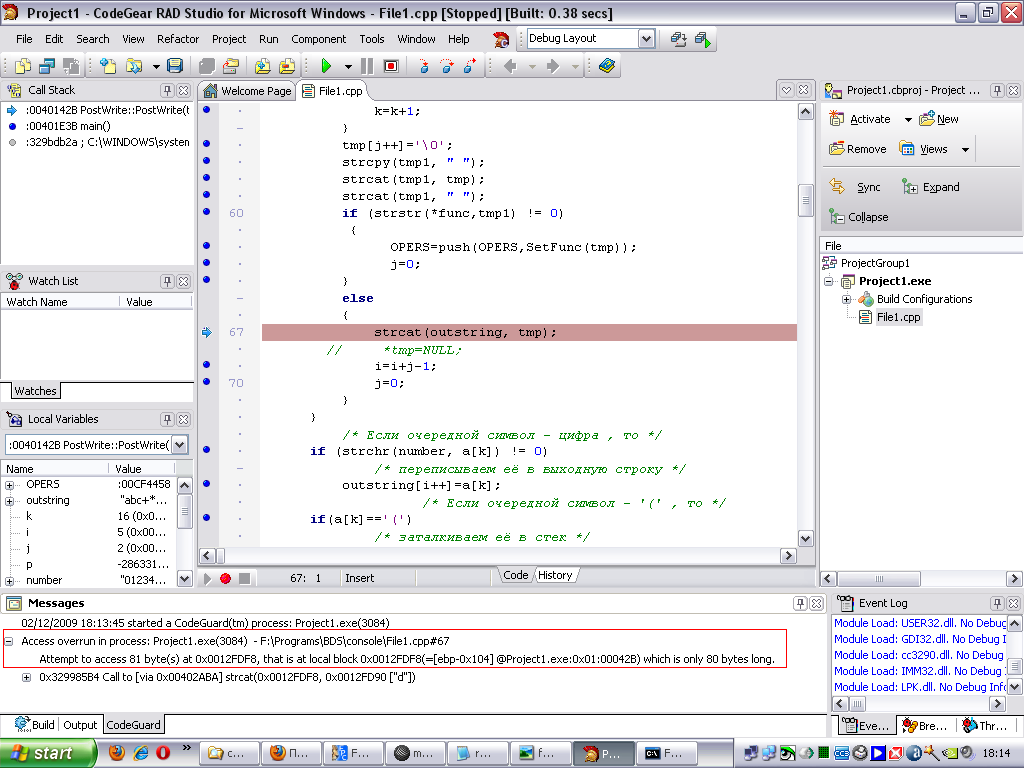Toggle breakpoint dot next to the i=i+j-1 line
Image resolution: width=1024 pixels, height=768 pixels.
[x=207, y=365]
